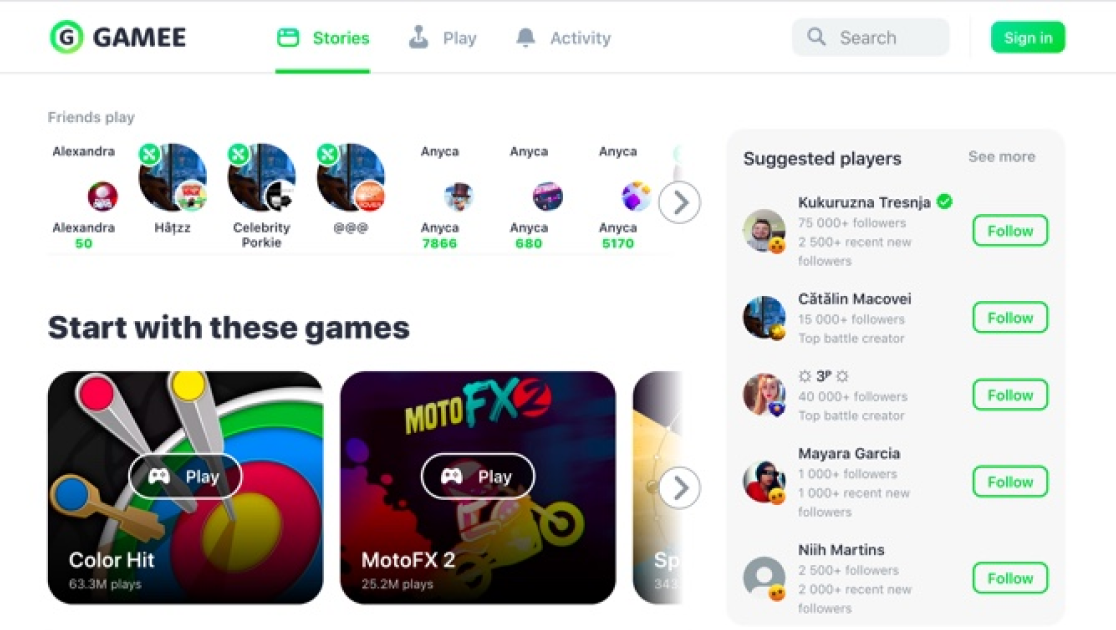
Task: Click the magnifier icon in search box
Action: click(x=816, y=36)
